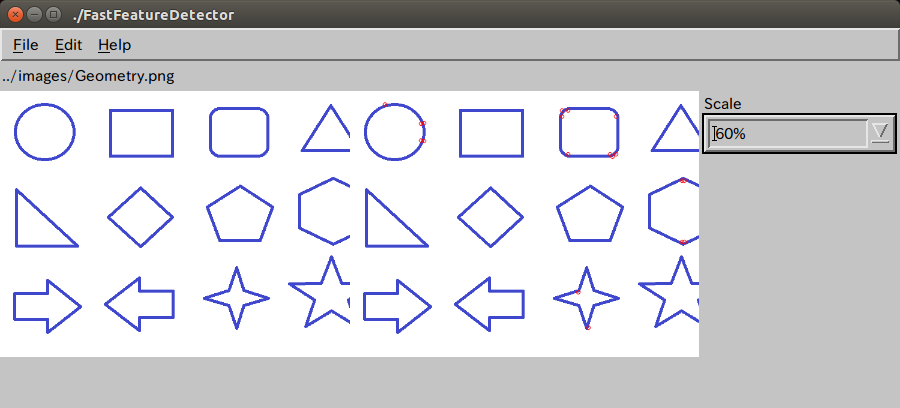Click the circle with red keypoint markers
900x408 pixels.
pos(394,131)
